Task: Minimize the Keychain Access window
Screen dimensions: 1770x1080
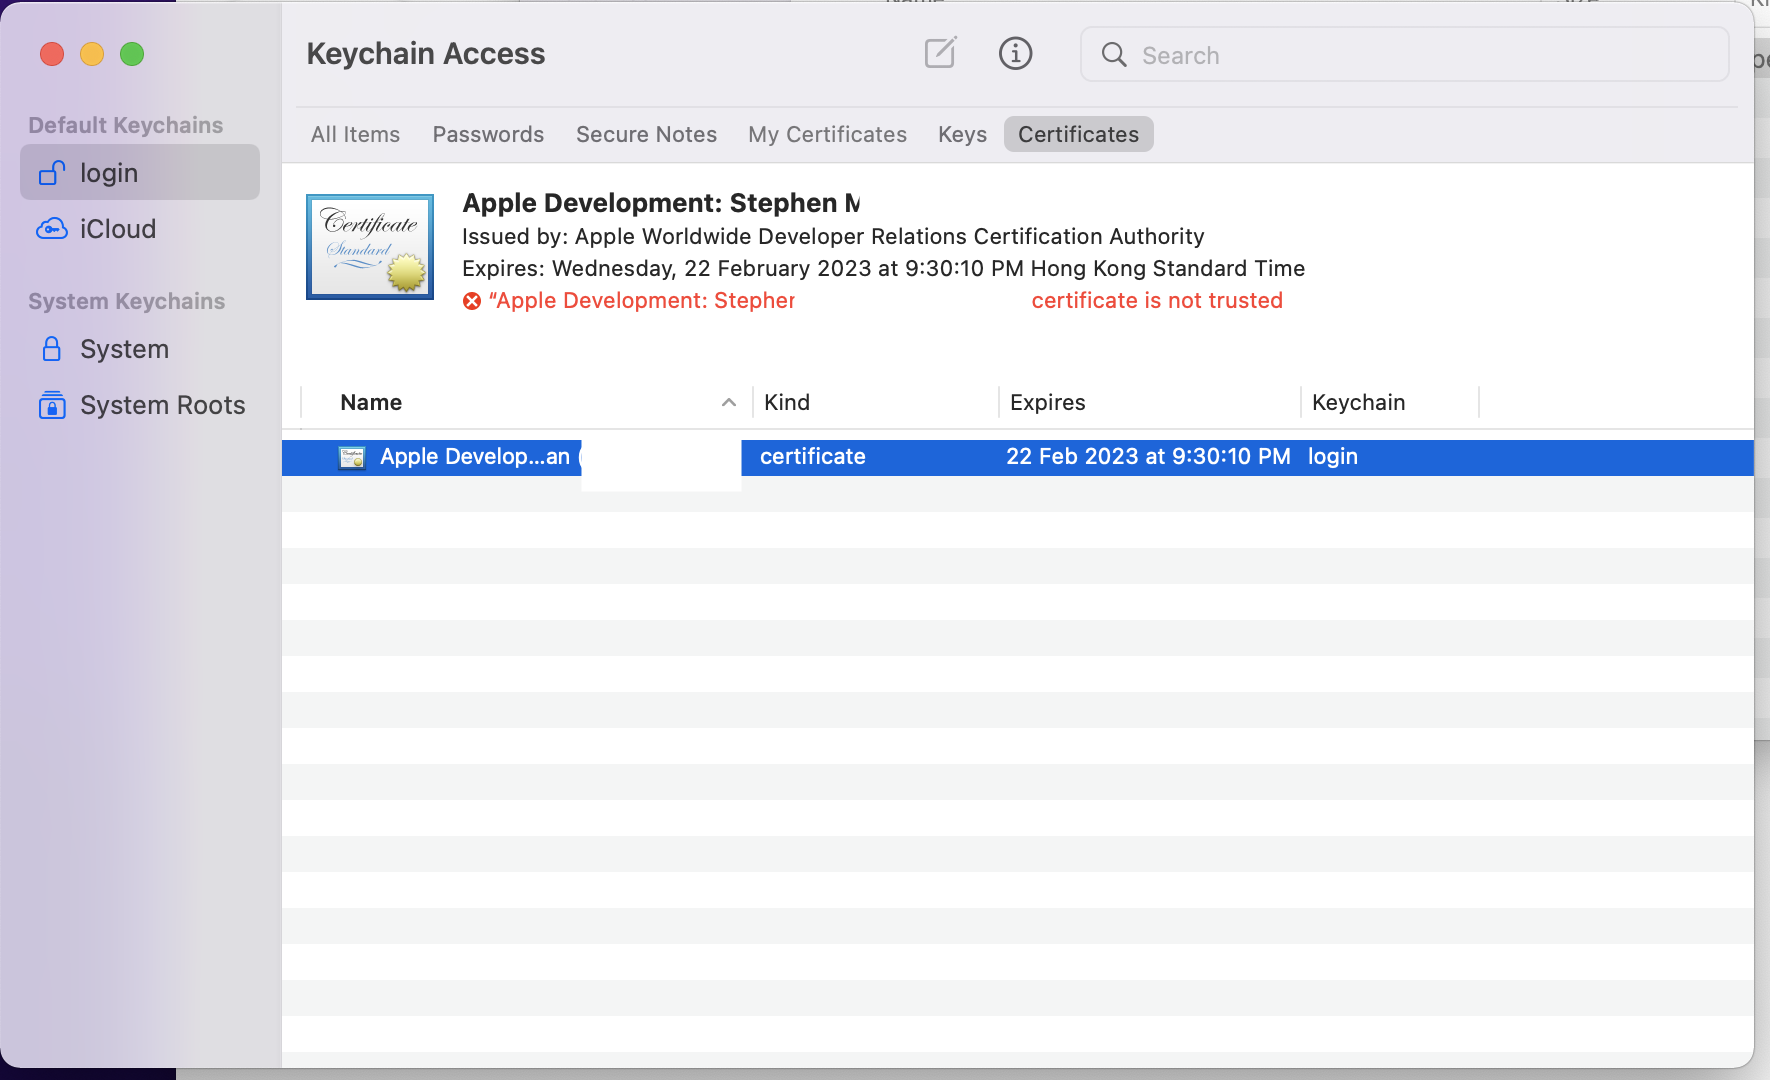Action: click(x=92, y=54)
